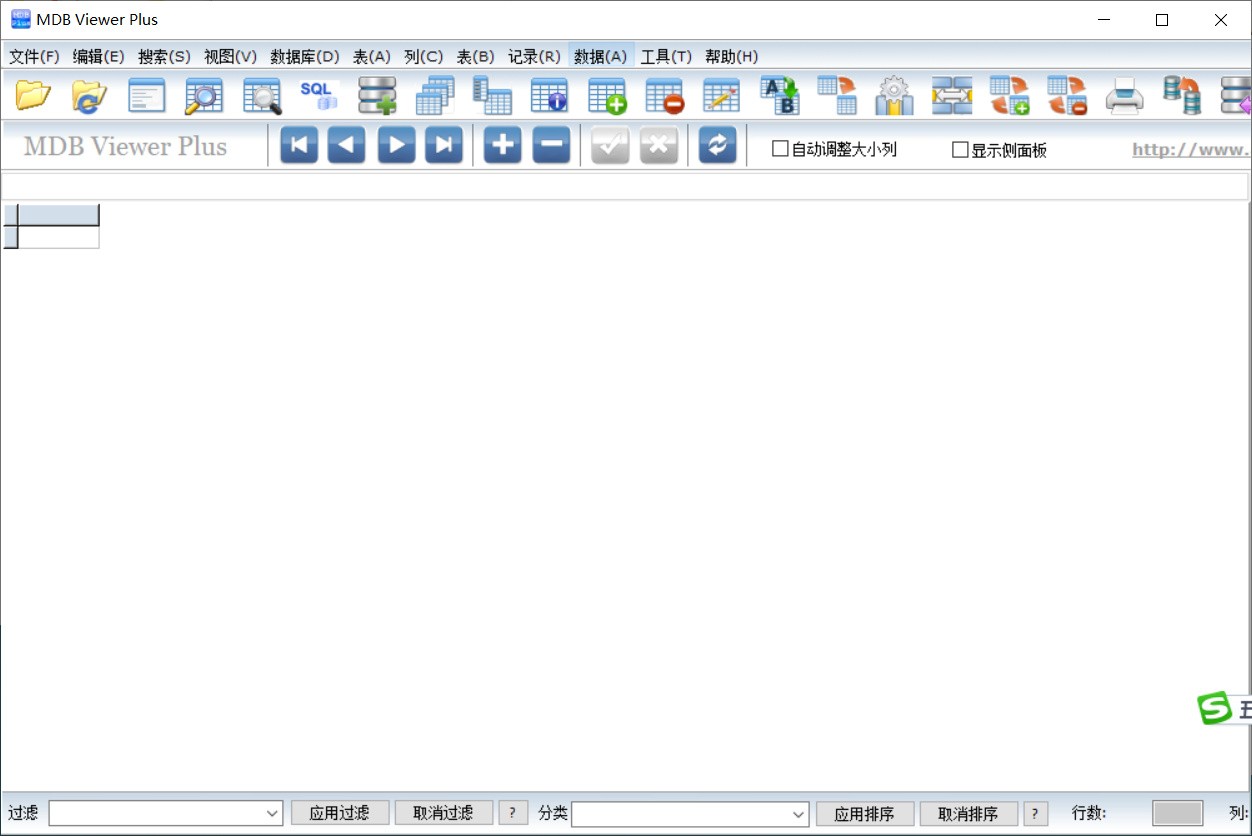Open the 记录(R) menu
The image size is (1252, 836).
pyautogui.click(x=534, y=56)
